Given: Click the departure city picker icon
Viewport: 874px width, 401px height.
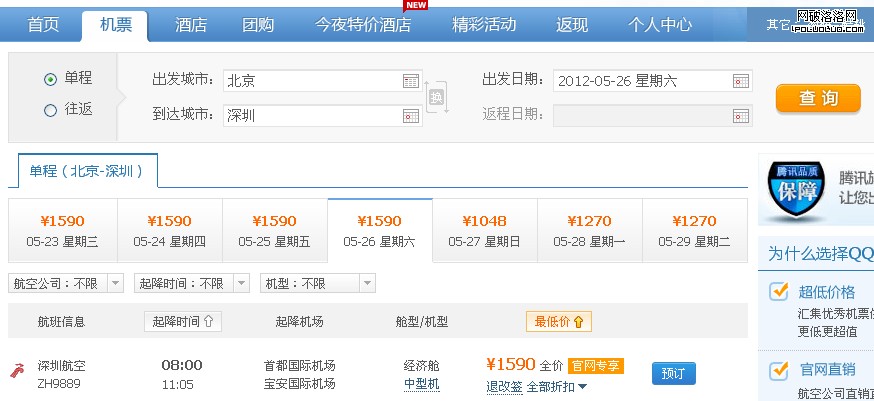Looking at the screenshot, I should [x=410, y=81].
